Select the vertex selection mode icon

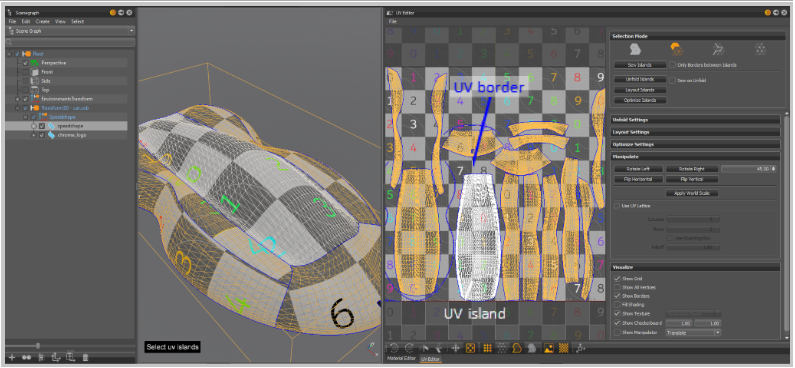(x=760, y=49)
